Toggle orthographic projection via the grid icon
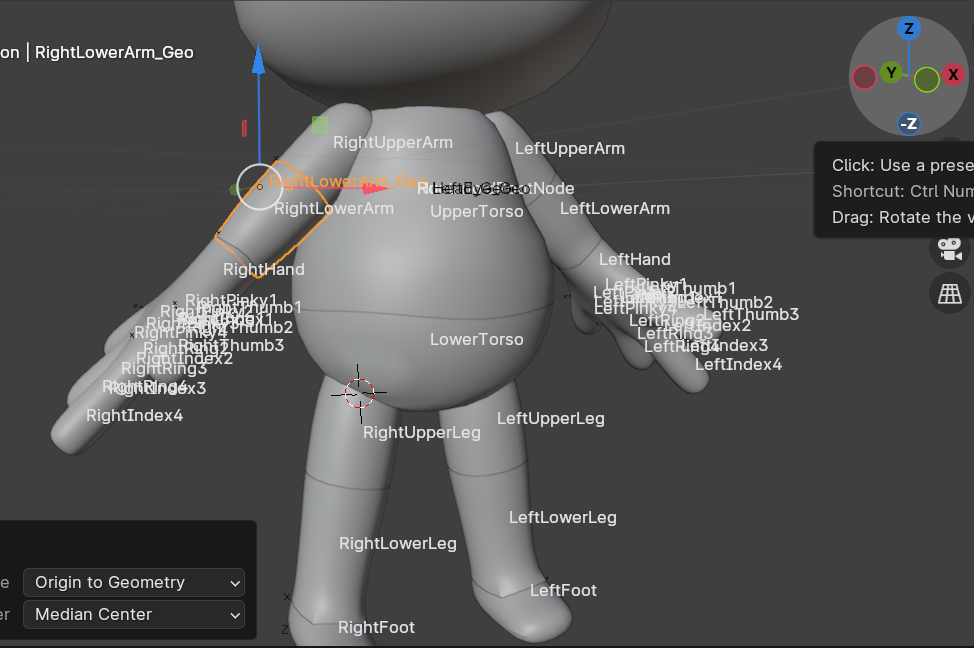Image resolution: width=974 pixels, height=648 pixels. coord(948,293)
